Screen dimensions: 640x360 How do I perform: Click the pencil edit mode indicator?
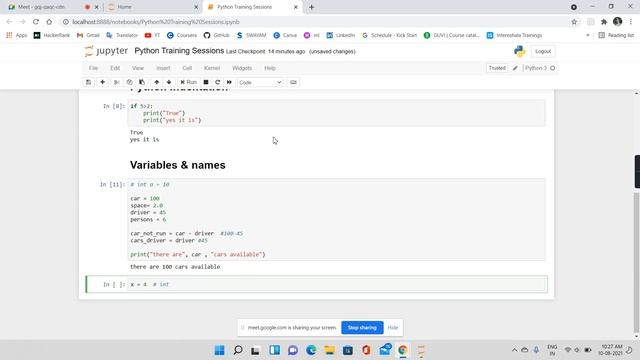[x=515, y=68]
